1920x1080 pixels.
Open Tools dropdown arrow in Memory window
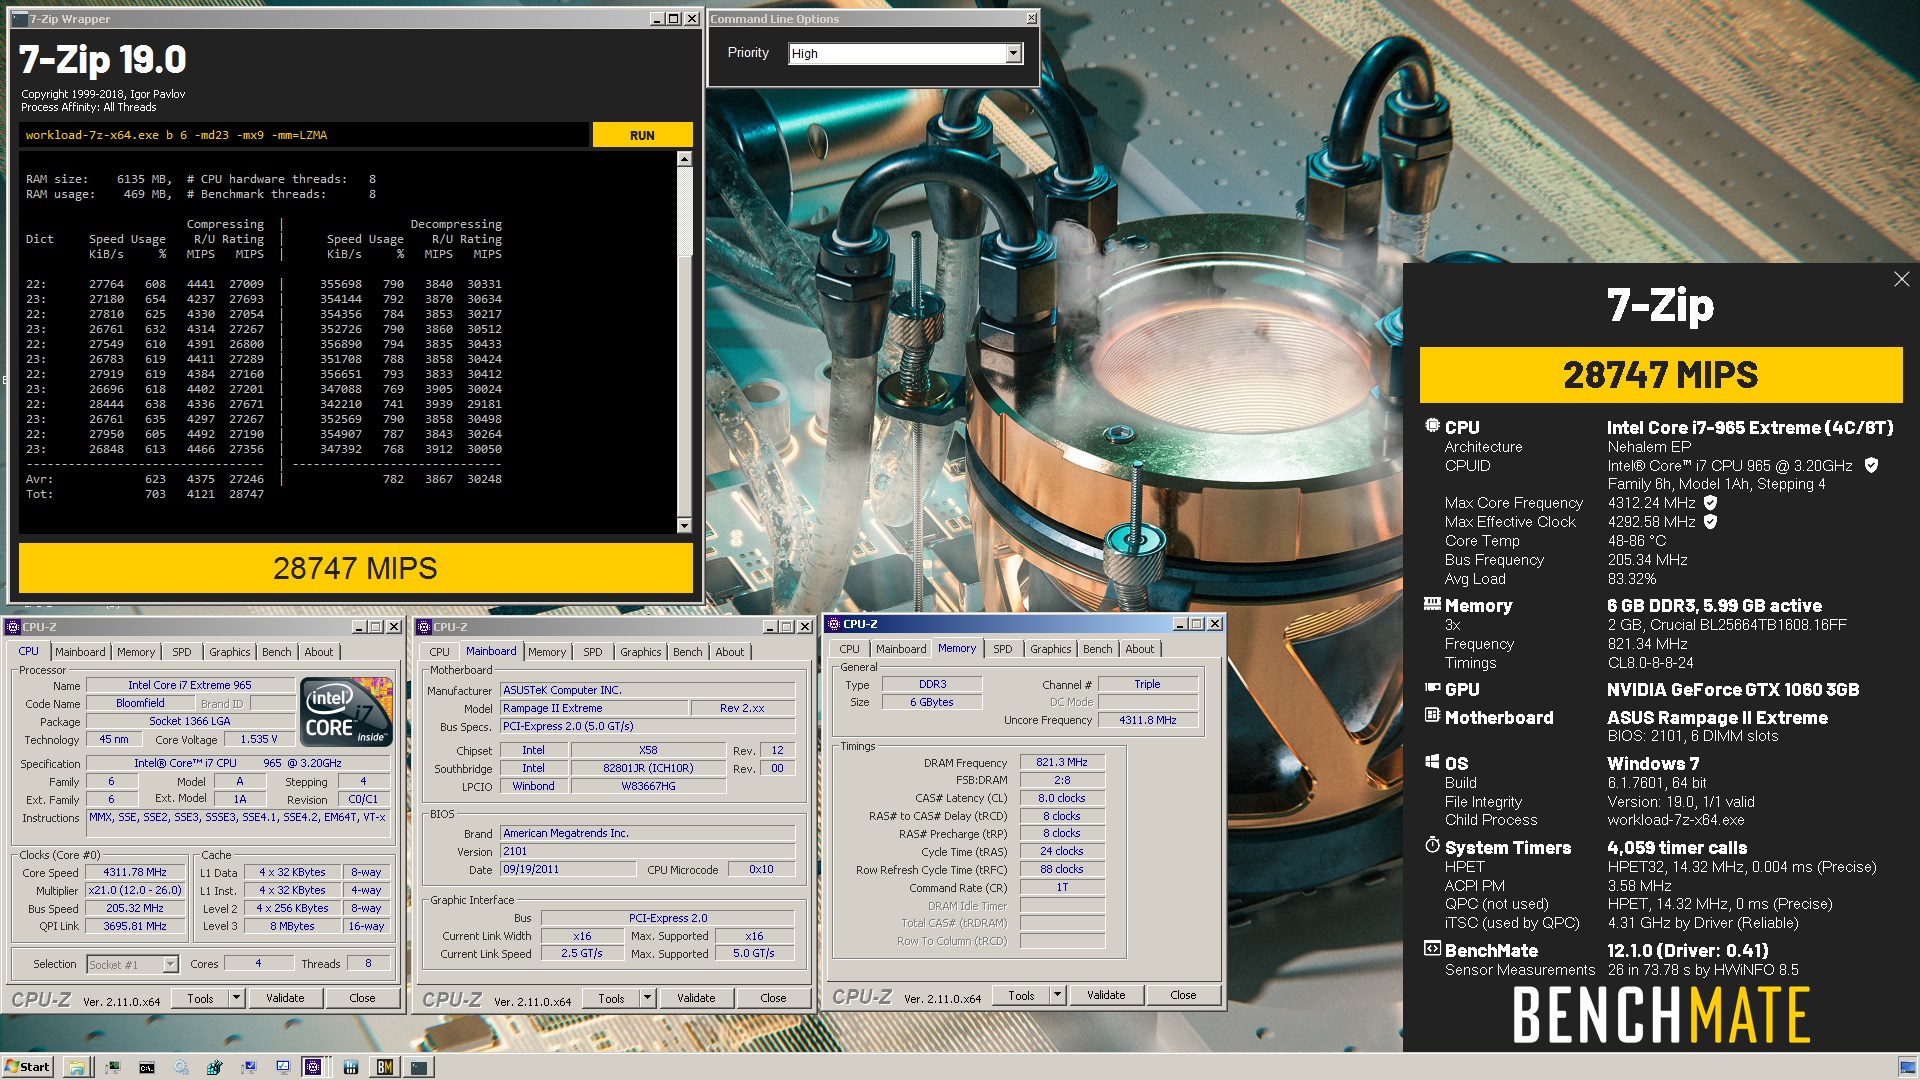(x=1057, y=995)
